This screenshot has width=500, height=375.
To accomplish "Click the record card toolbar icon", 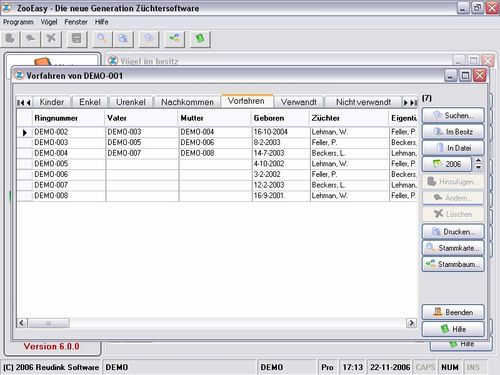I will point(149,39).
